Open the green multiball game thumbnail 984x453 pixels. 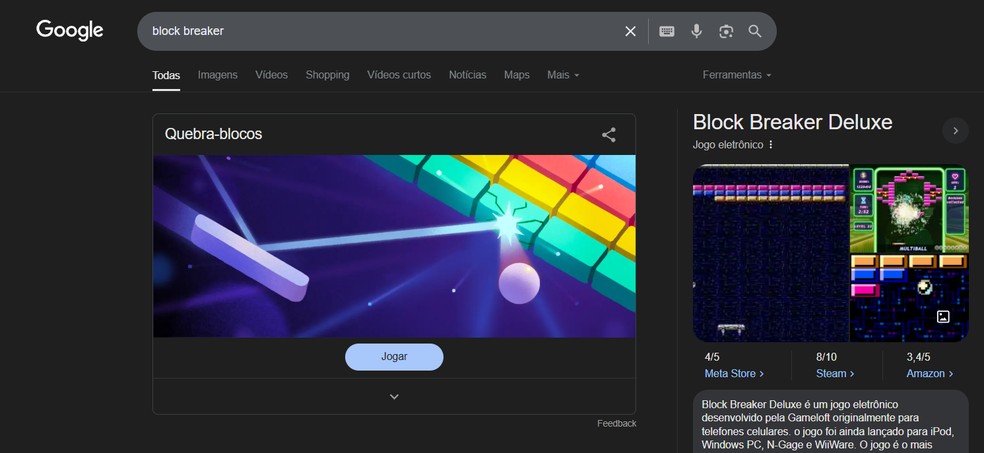point(909,208)
